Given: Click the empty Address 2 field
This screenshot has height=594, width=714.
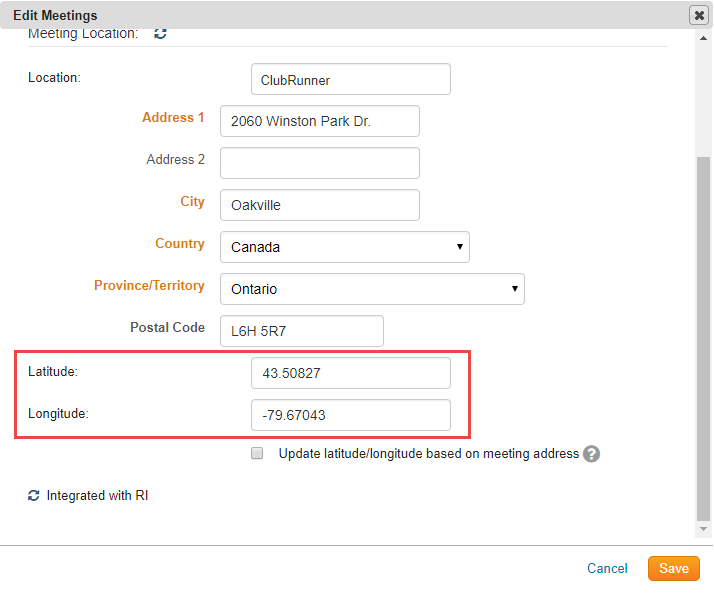Looking at the screenshot, I should (x=319, y=163).
